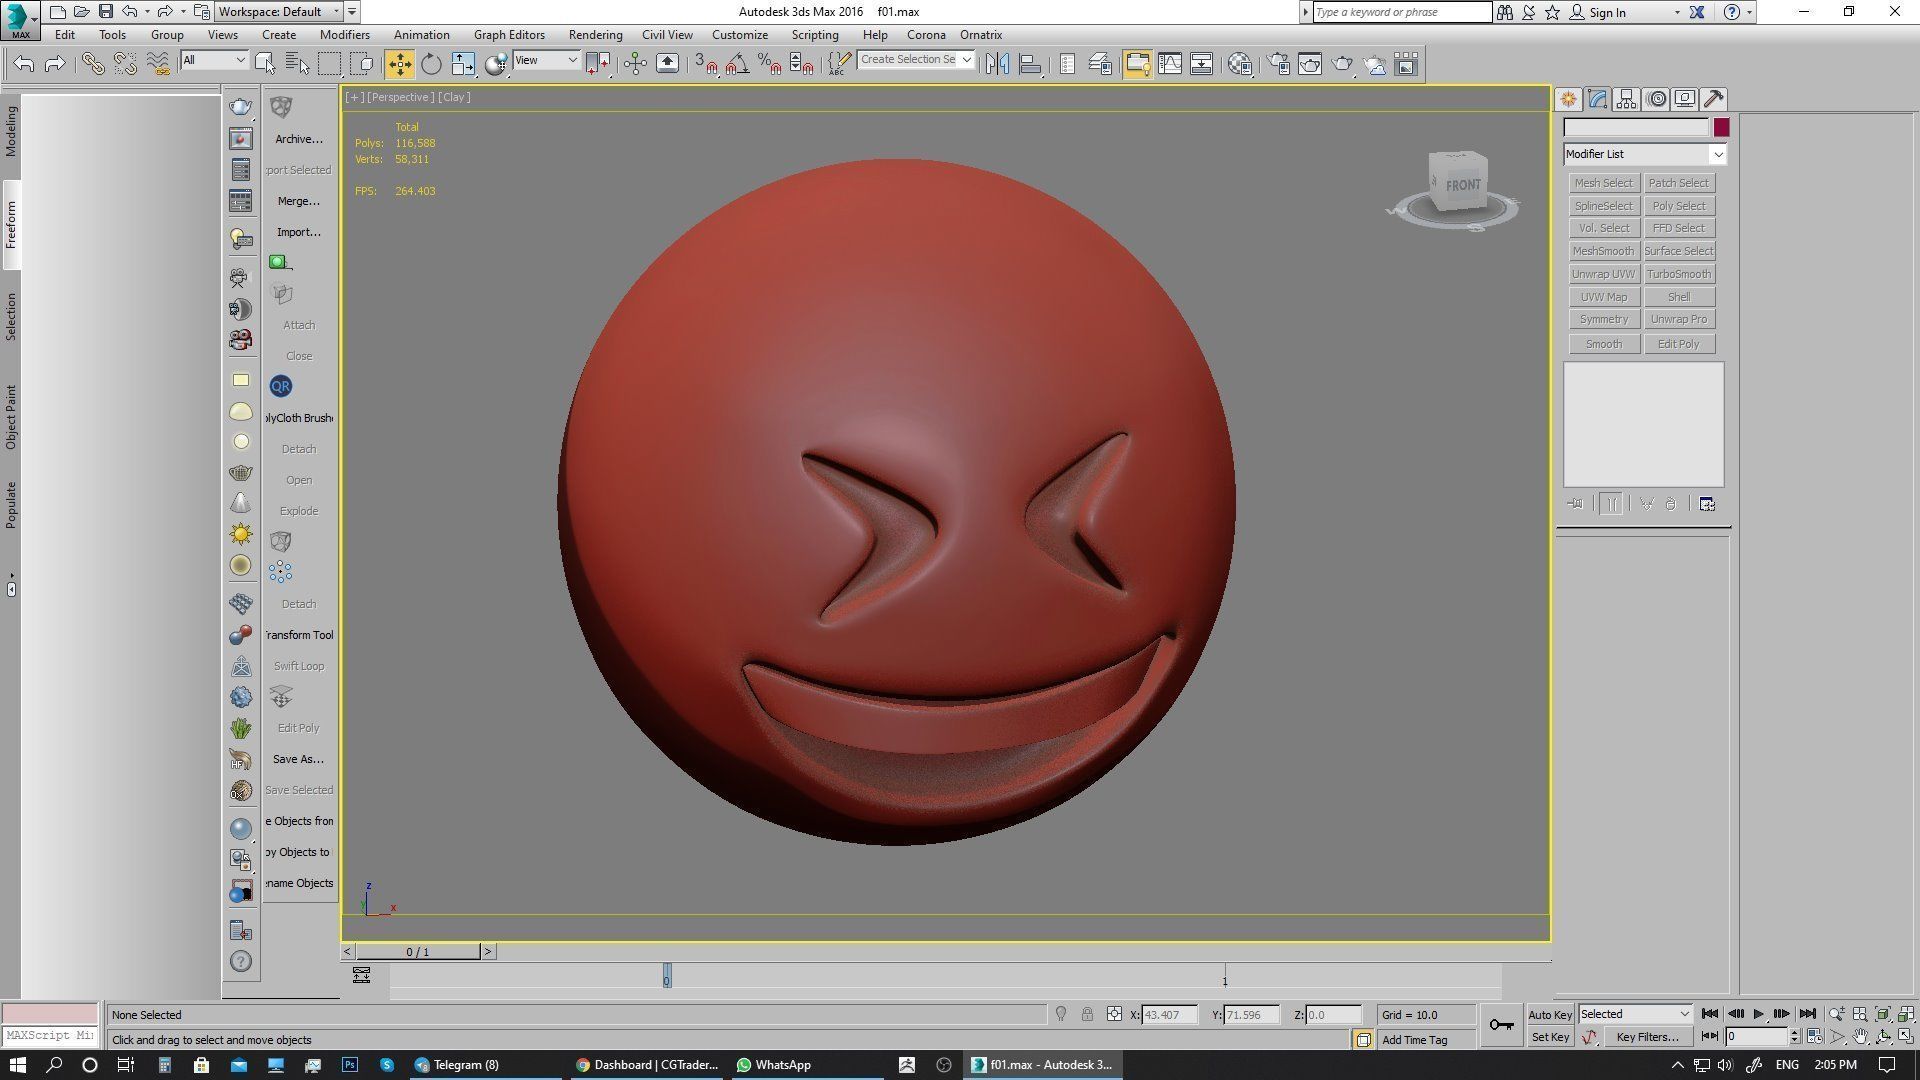Expand the Modifier List dropdown
1920x1080 pixels.
[1645, 154]
